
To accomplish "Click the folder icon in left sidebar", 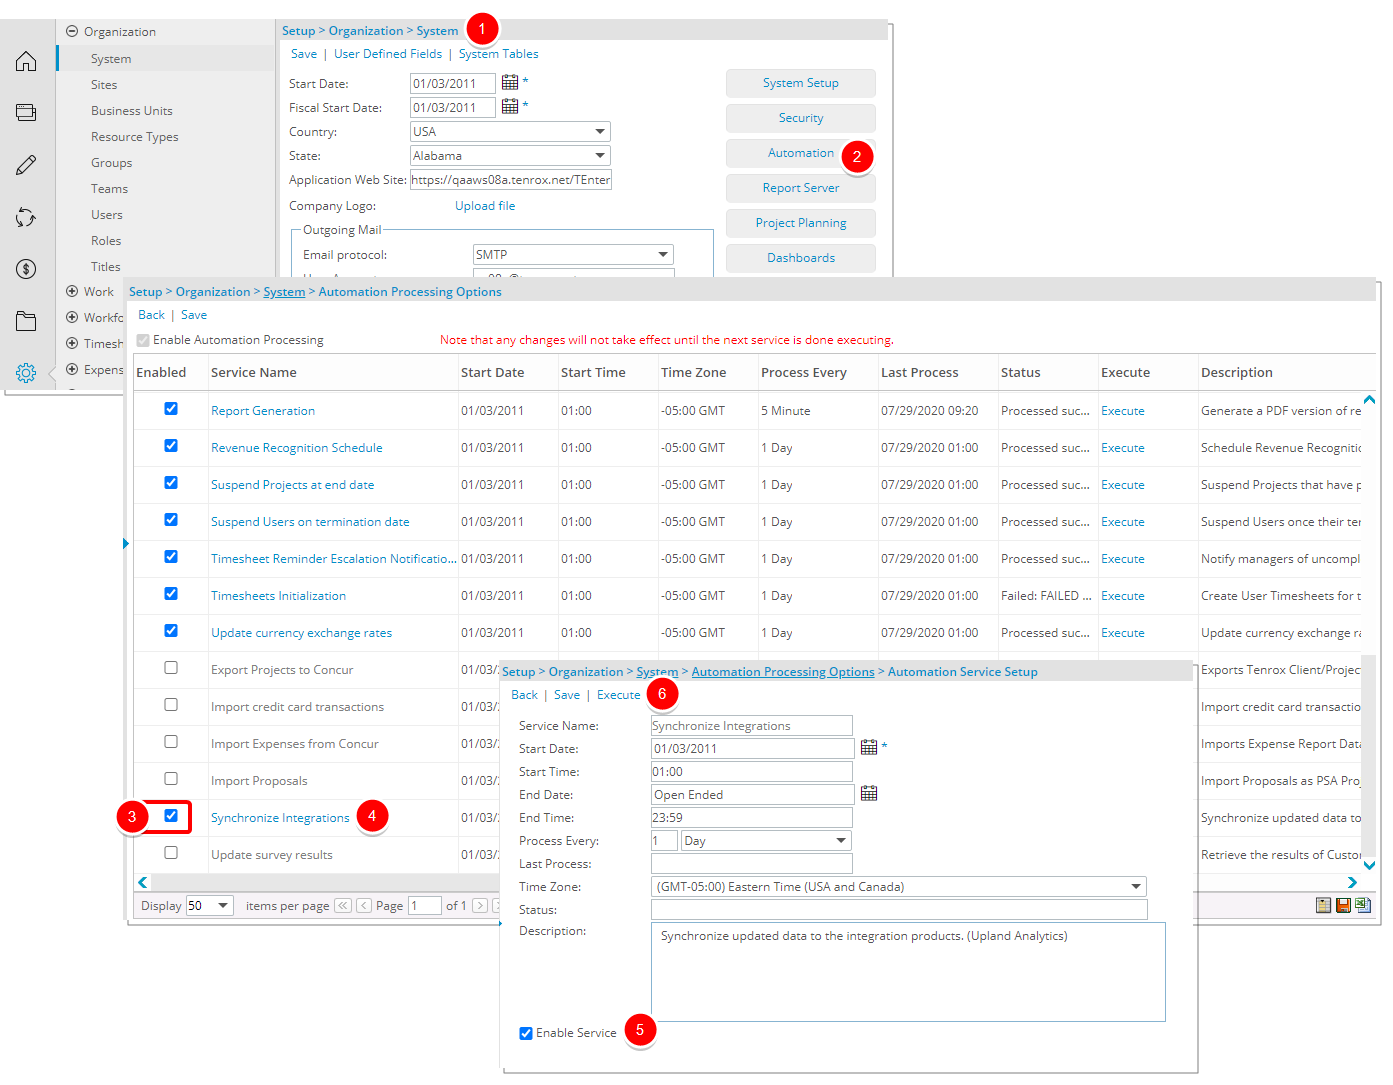I will pos(26,321).
